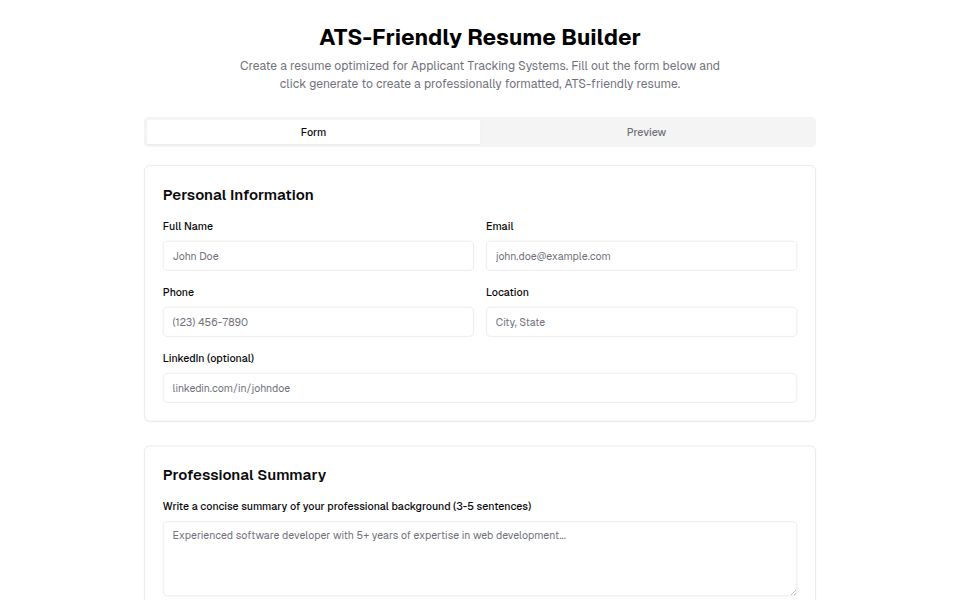
Task: Click the Personal Information card background
Action: [480, 420]
